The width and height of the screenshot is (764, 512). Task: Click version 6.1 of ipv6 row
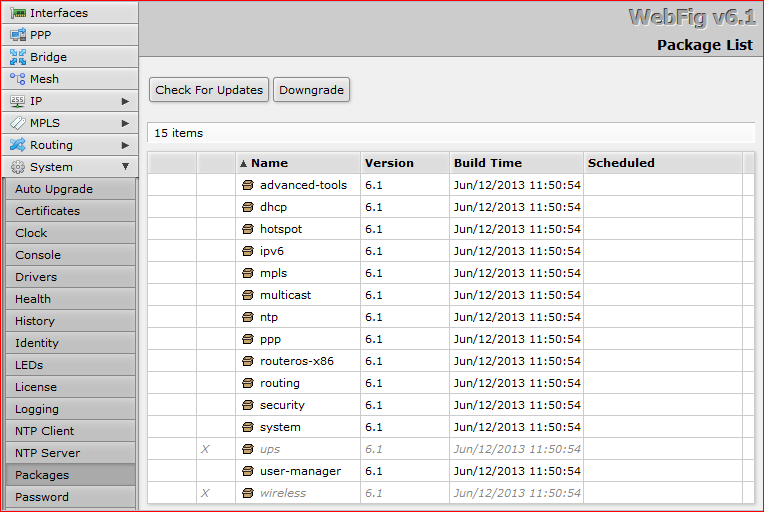pyautogui.click(x=374, y=251)
